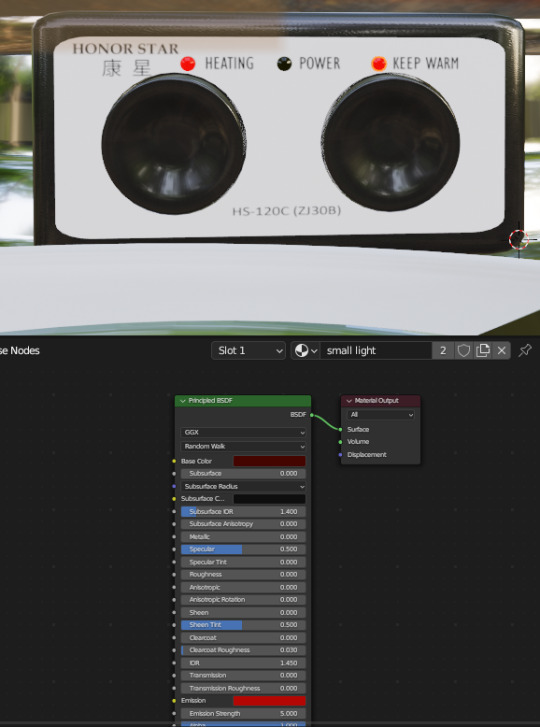Click the Volume input socket
The height and width of the screenshot is (727, 540).
point(340,442)
